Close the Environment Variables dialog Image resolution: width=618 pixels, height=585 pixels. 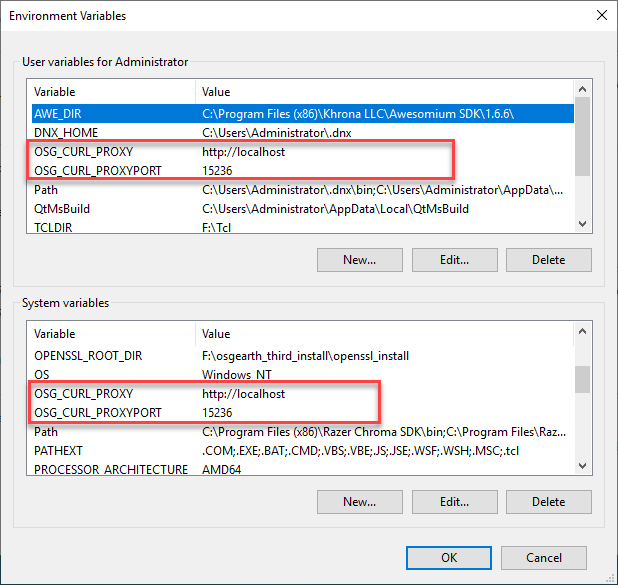click(600, 16)
